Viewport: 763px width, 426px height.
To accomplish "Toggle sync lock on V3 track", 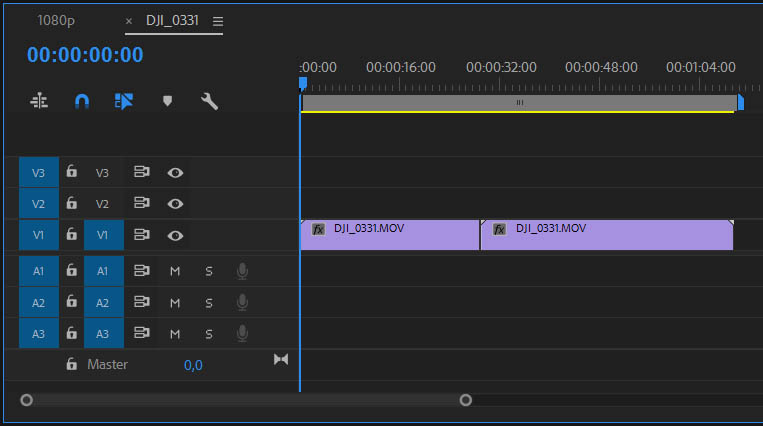I will click(x=142, y=173).
